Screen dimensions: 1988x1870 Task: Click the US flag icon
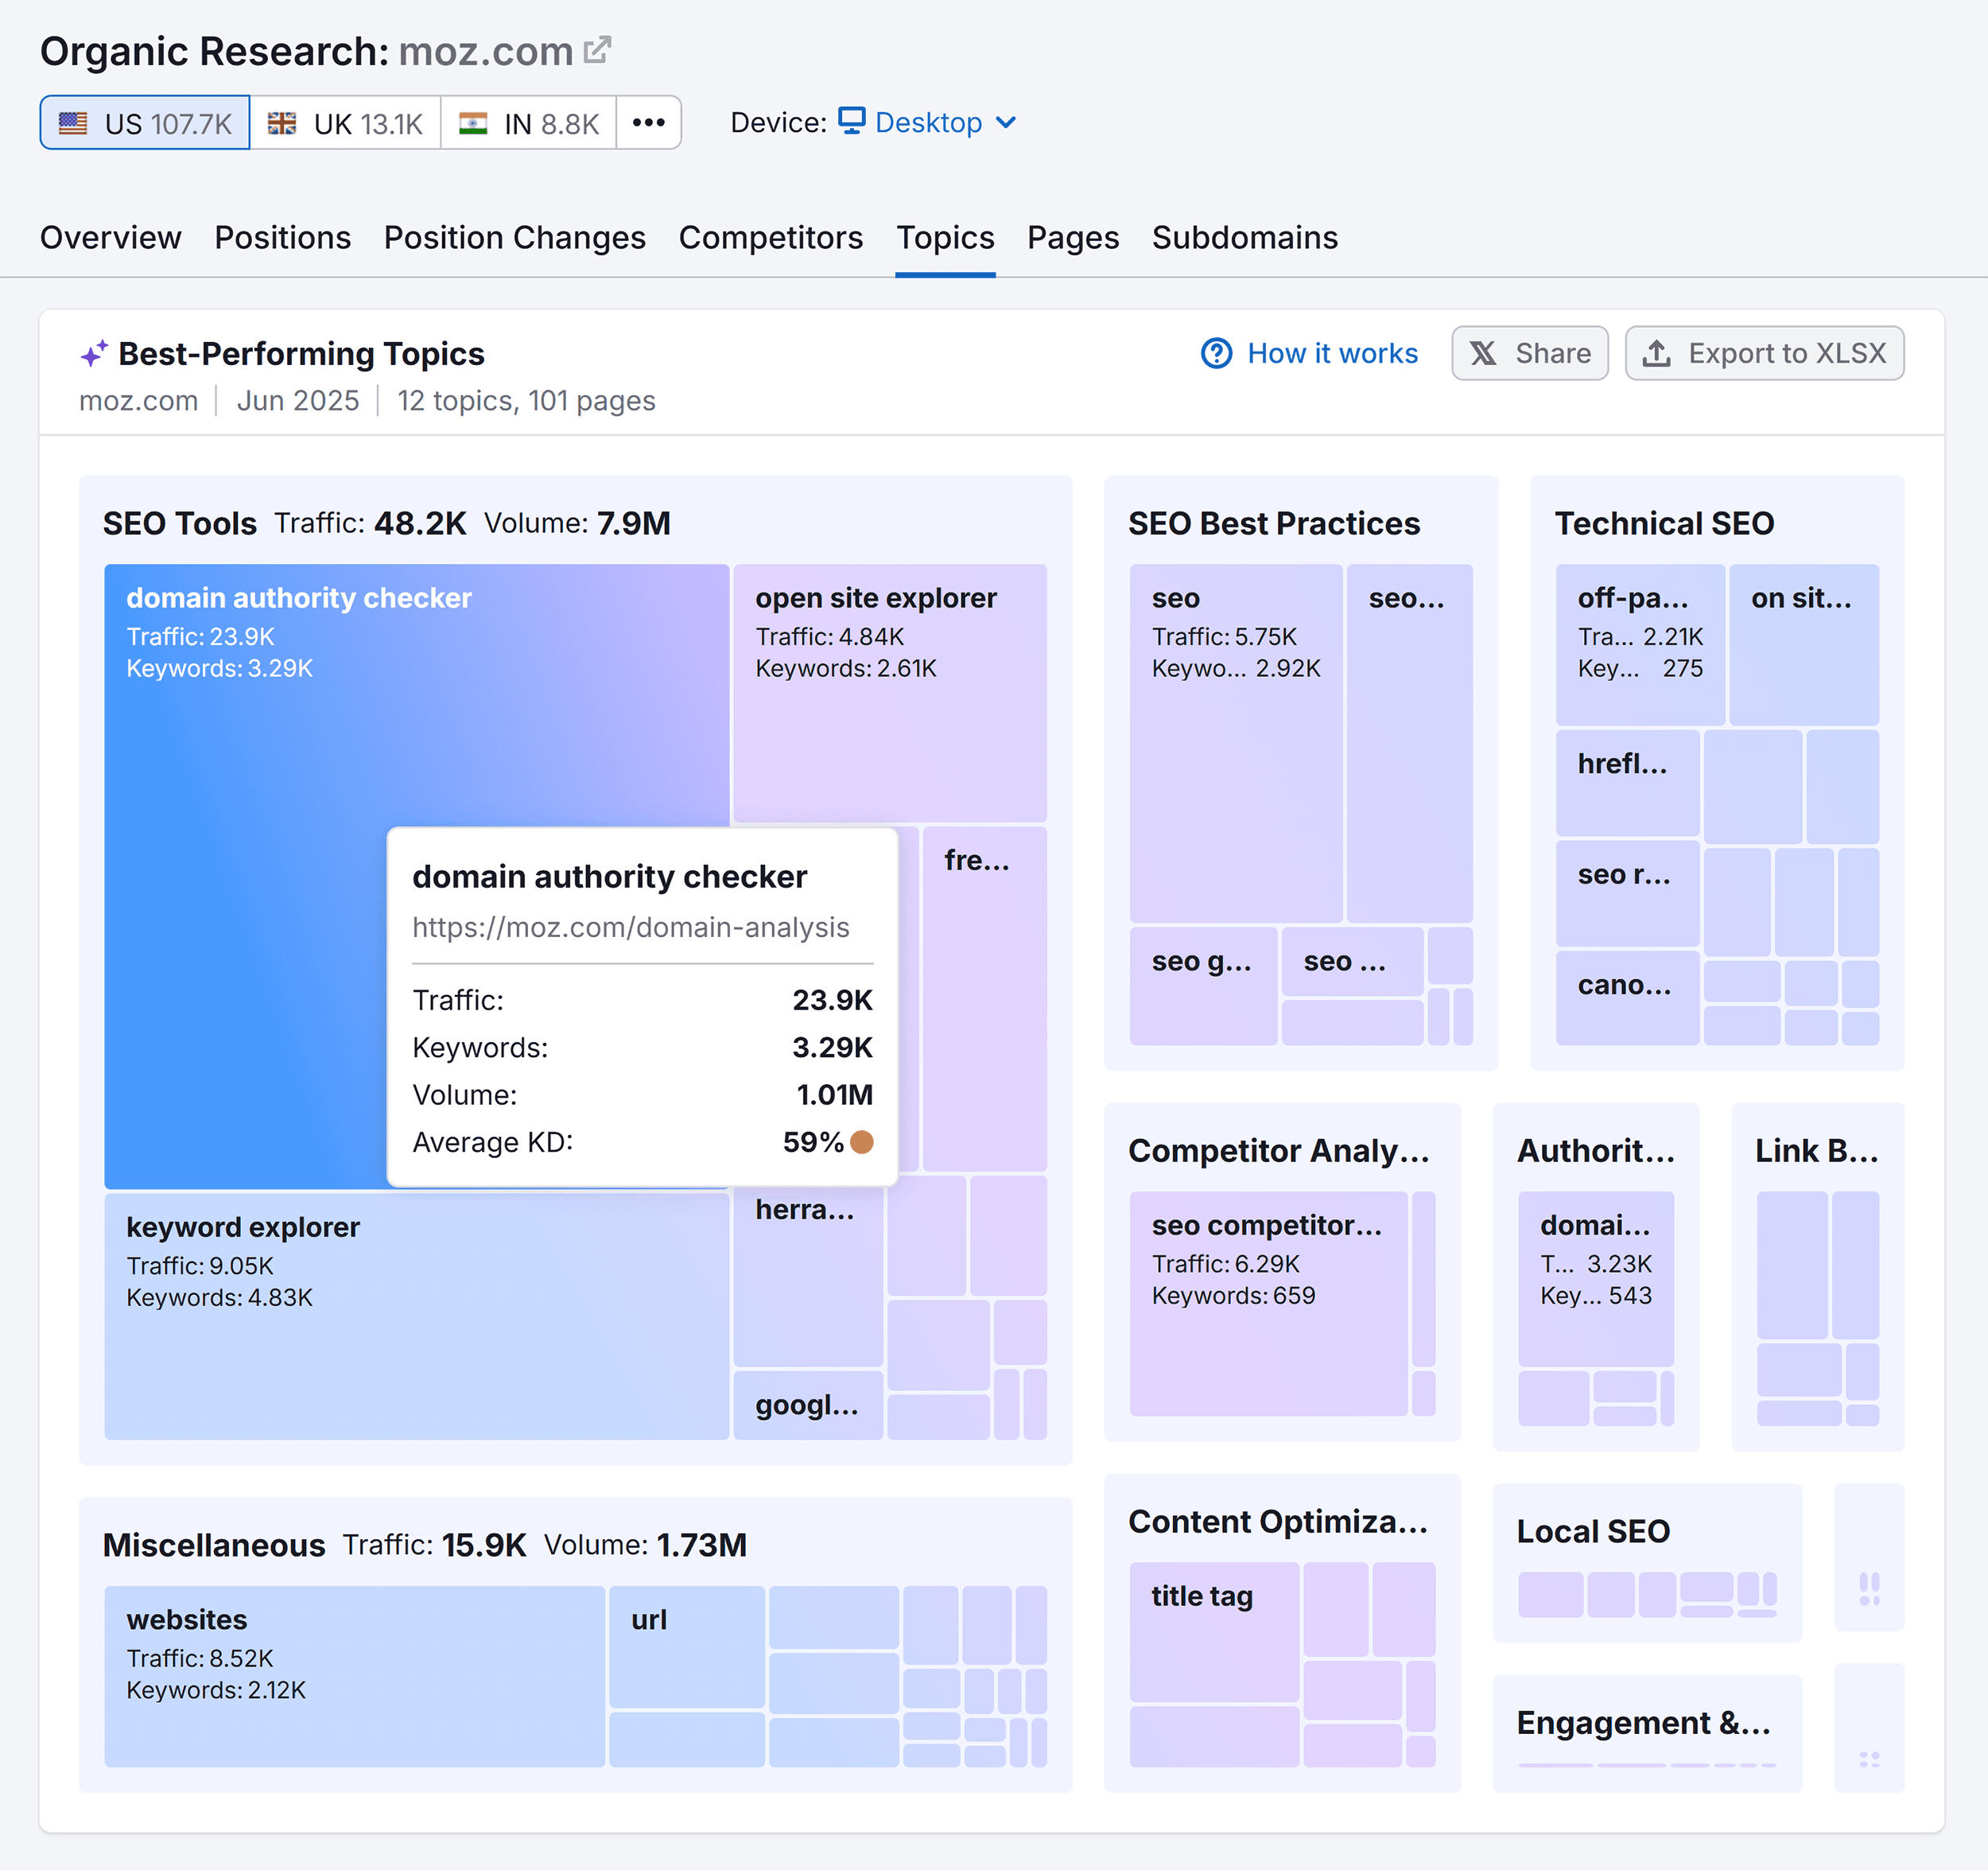click(x=75, y=122)
